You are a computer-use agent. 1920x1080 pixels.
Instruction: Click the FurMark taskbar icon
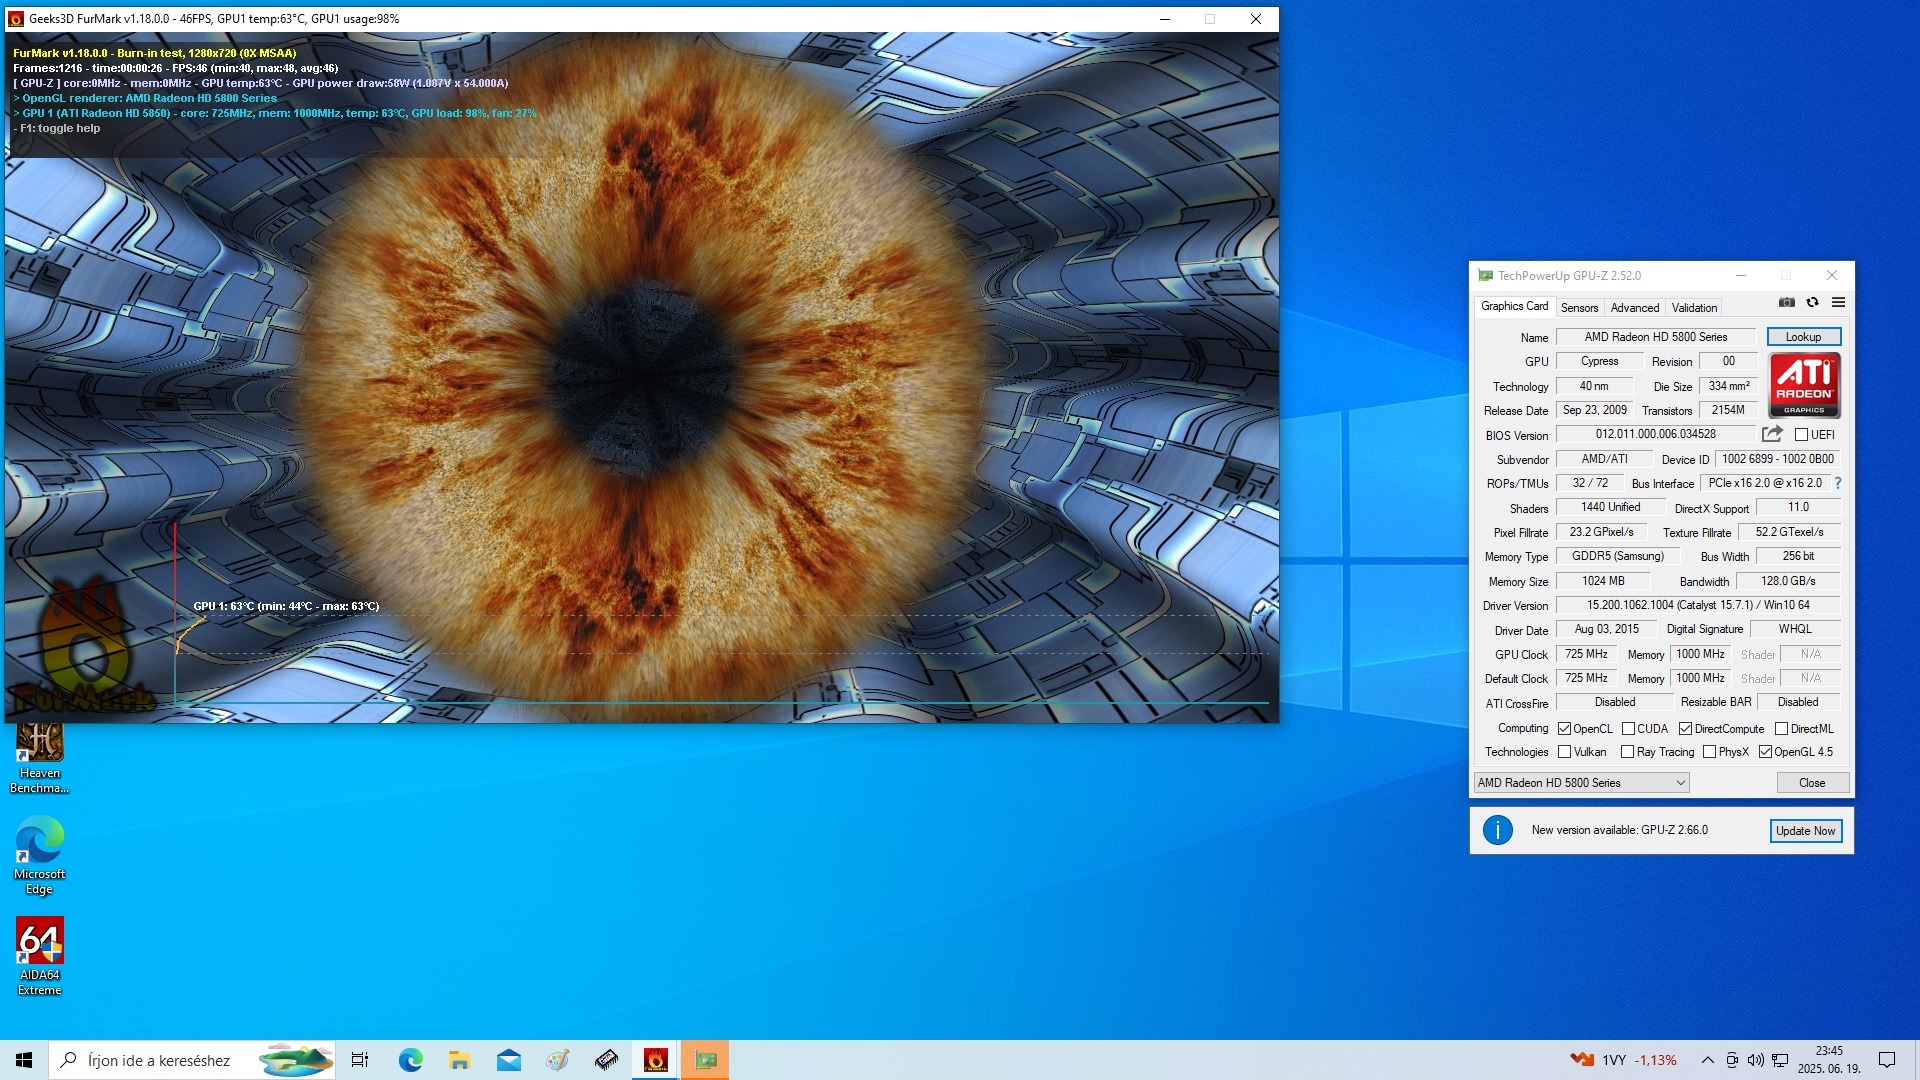click(656, 1060)
